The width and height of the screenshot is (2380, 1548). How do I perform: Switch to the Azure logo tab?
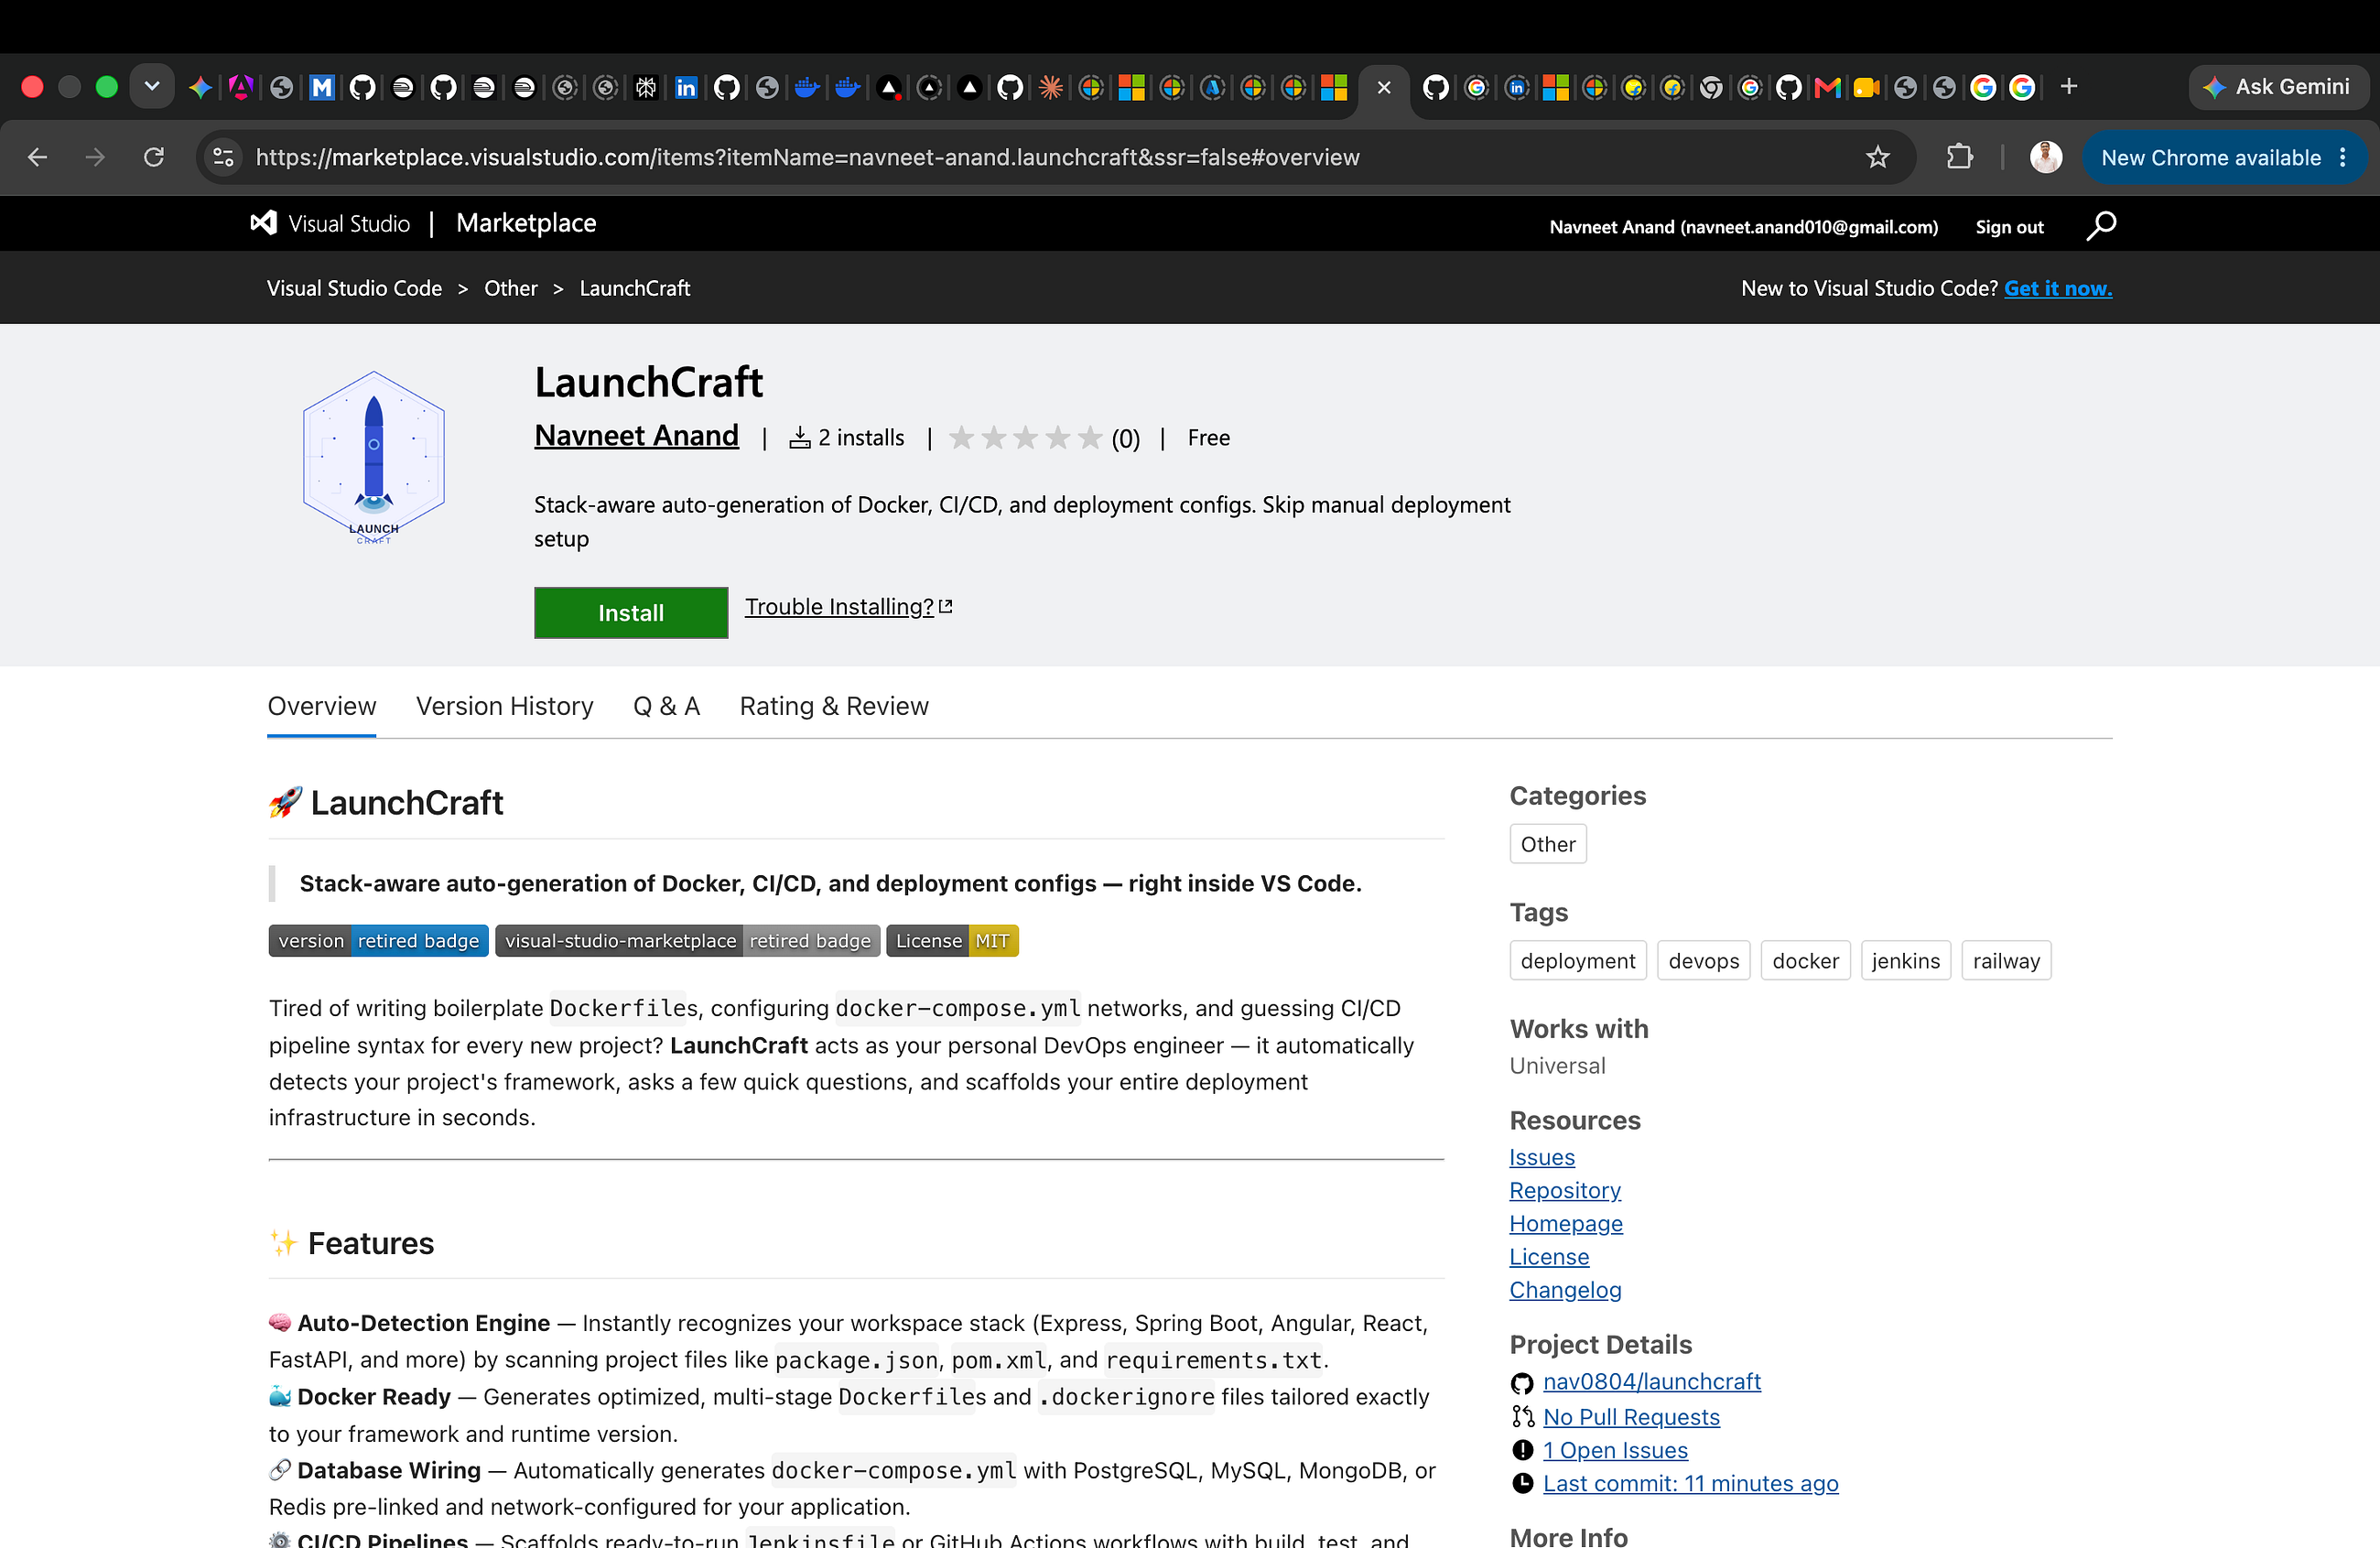pos(1212,88)
